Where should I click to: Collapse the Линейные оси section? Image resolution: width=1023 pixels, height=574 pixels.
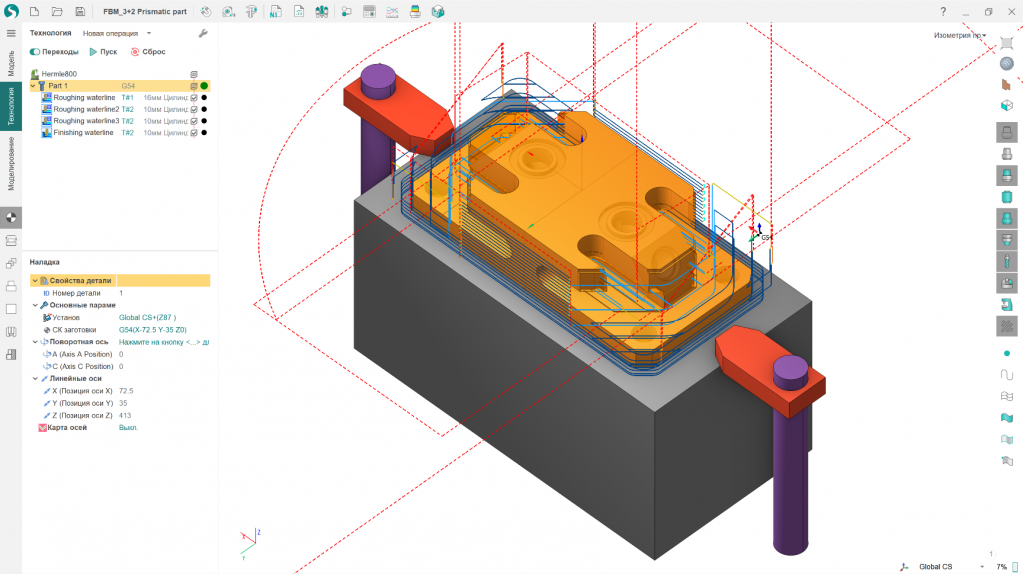[x=35, y=378]
